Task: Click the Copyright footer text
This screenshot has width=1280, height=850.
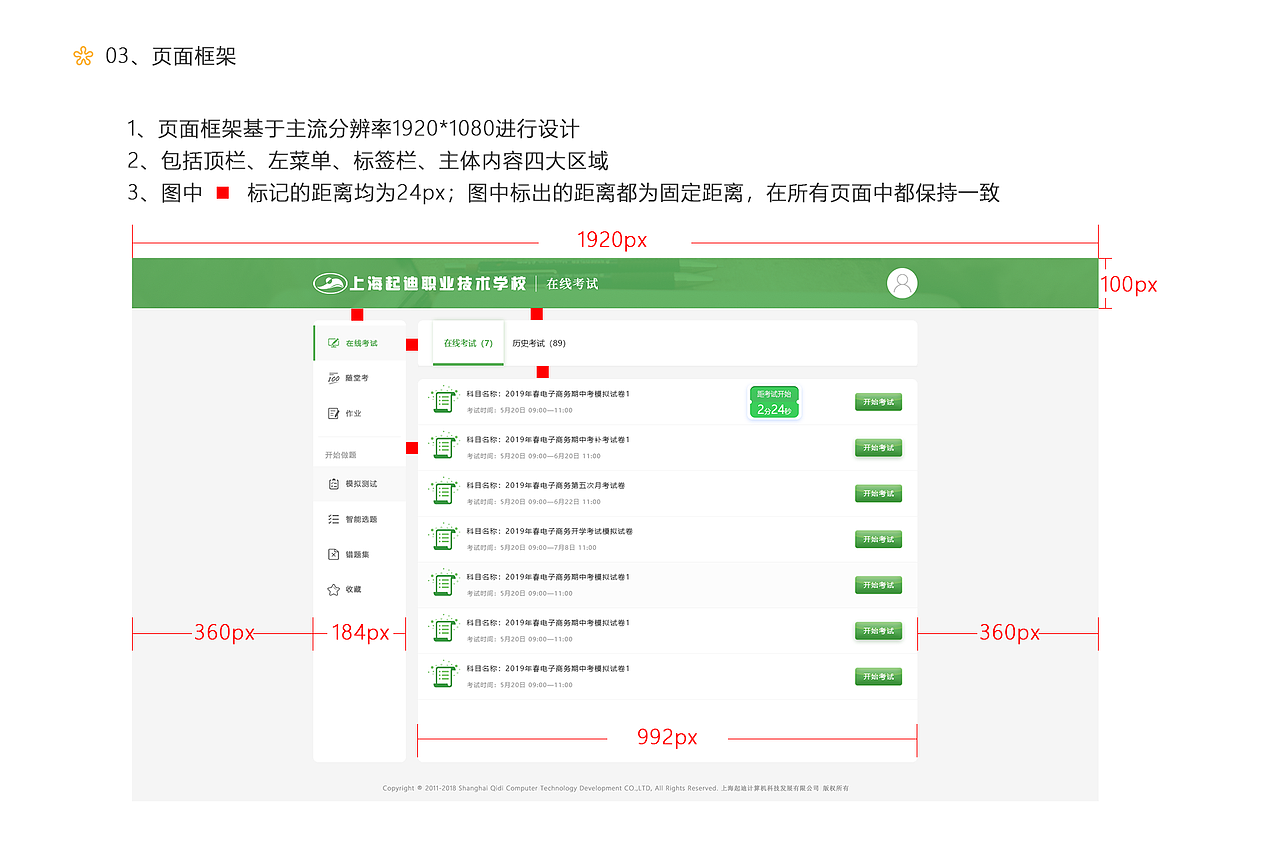Action: click(x=615, y=788)
